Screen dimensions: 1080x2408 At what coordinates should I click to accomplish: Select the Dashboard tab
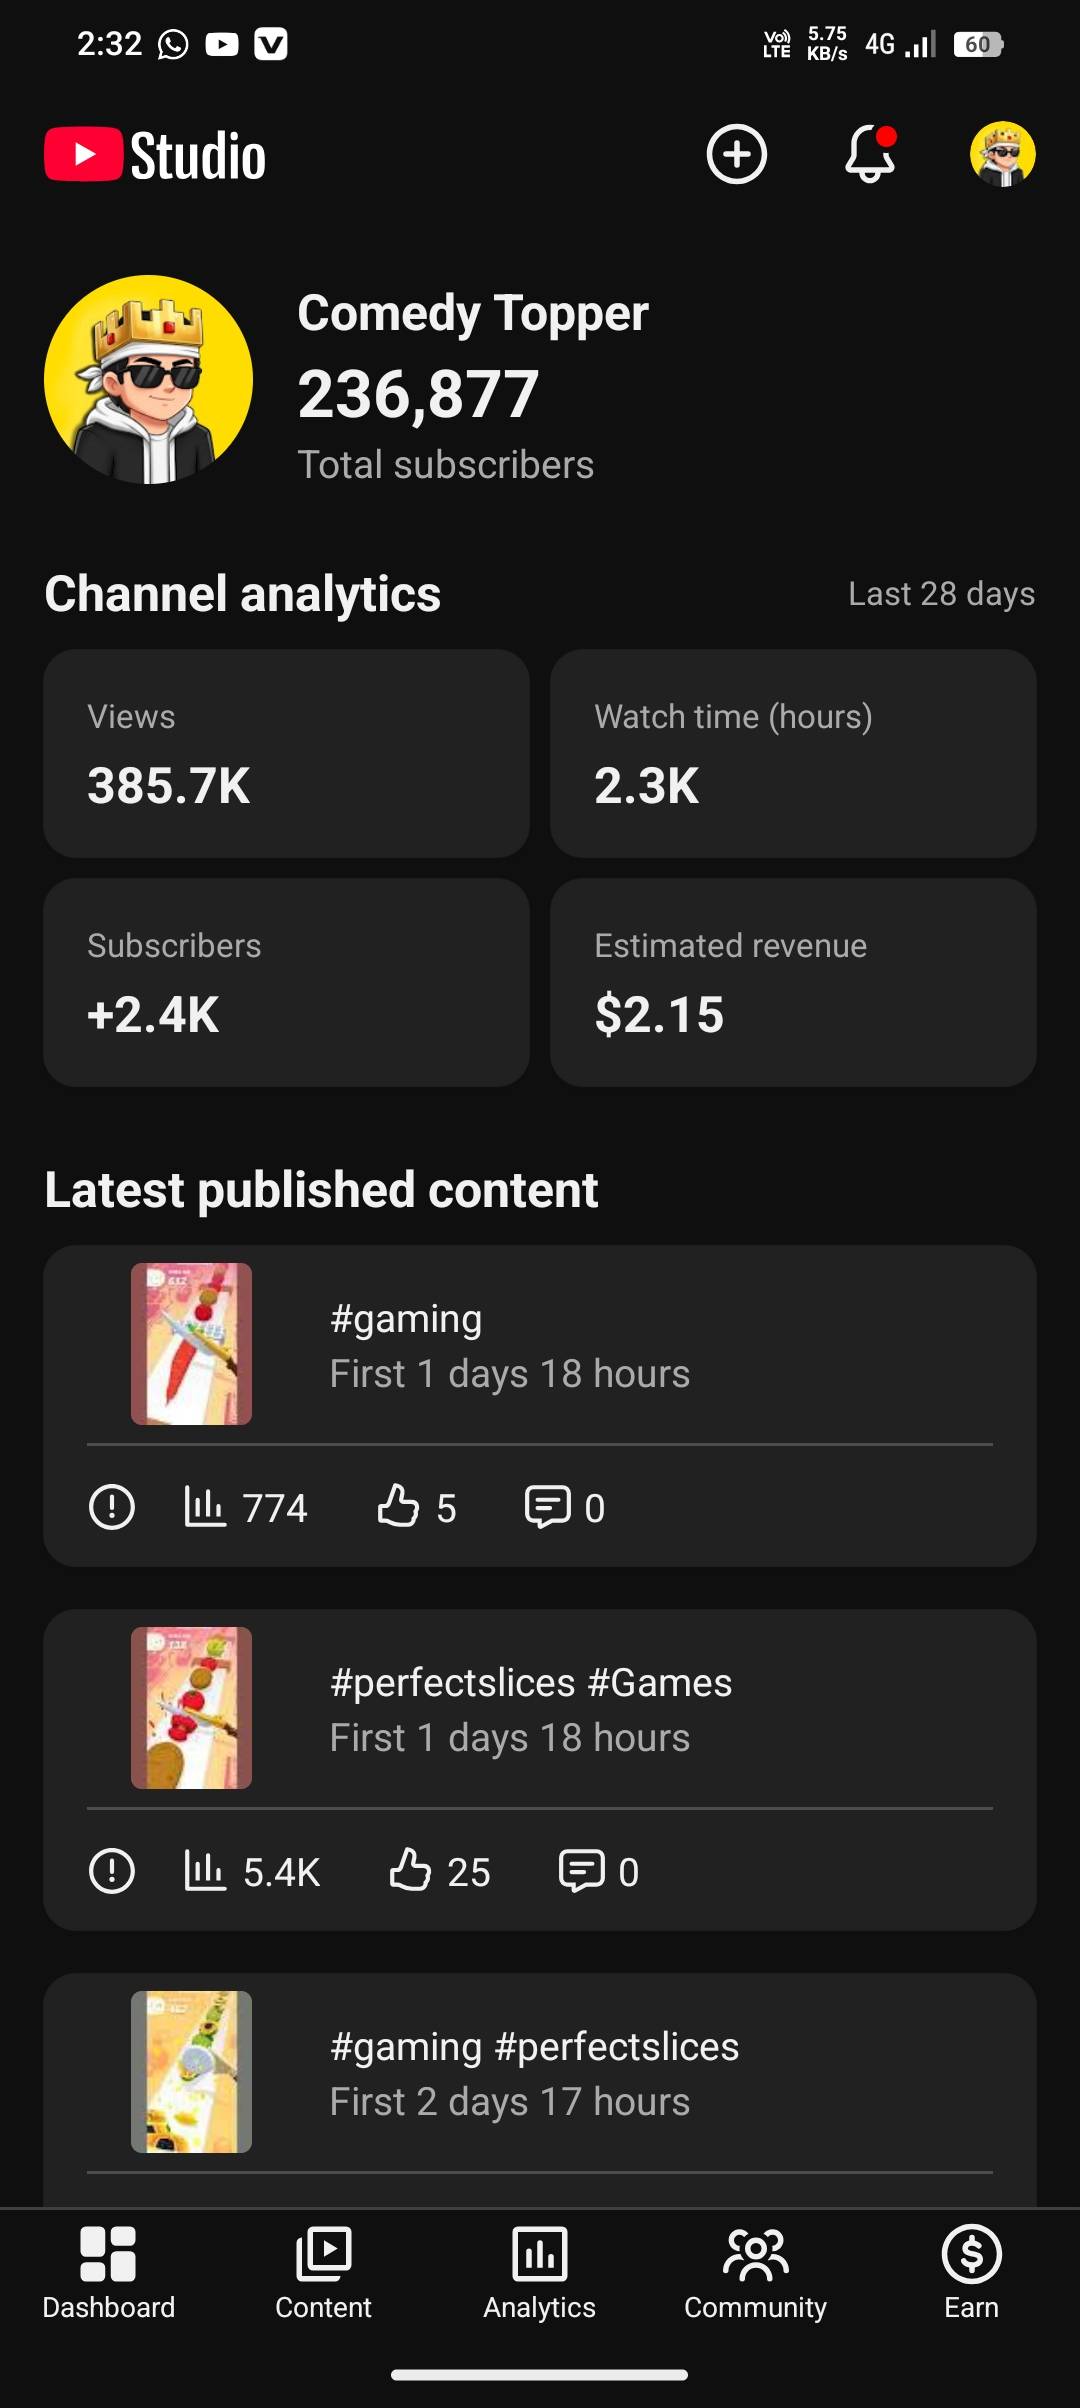[108, 2272]
